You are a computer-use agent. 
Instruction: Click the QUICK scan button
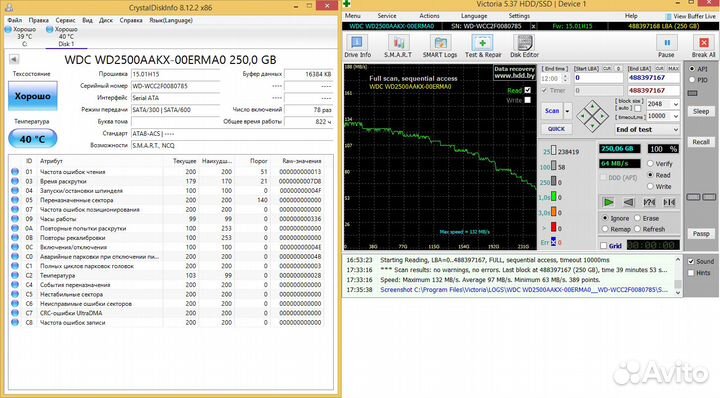(x=556, y=129)
